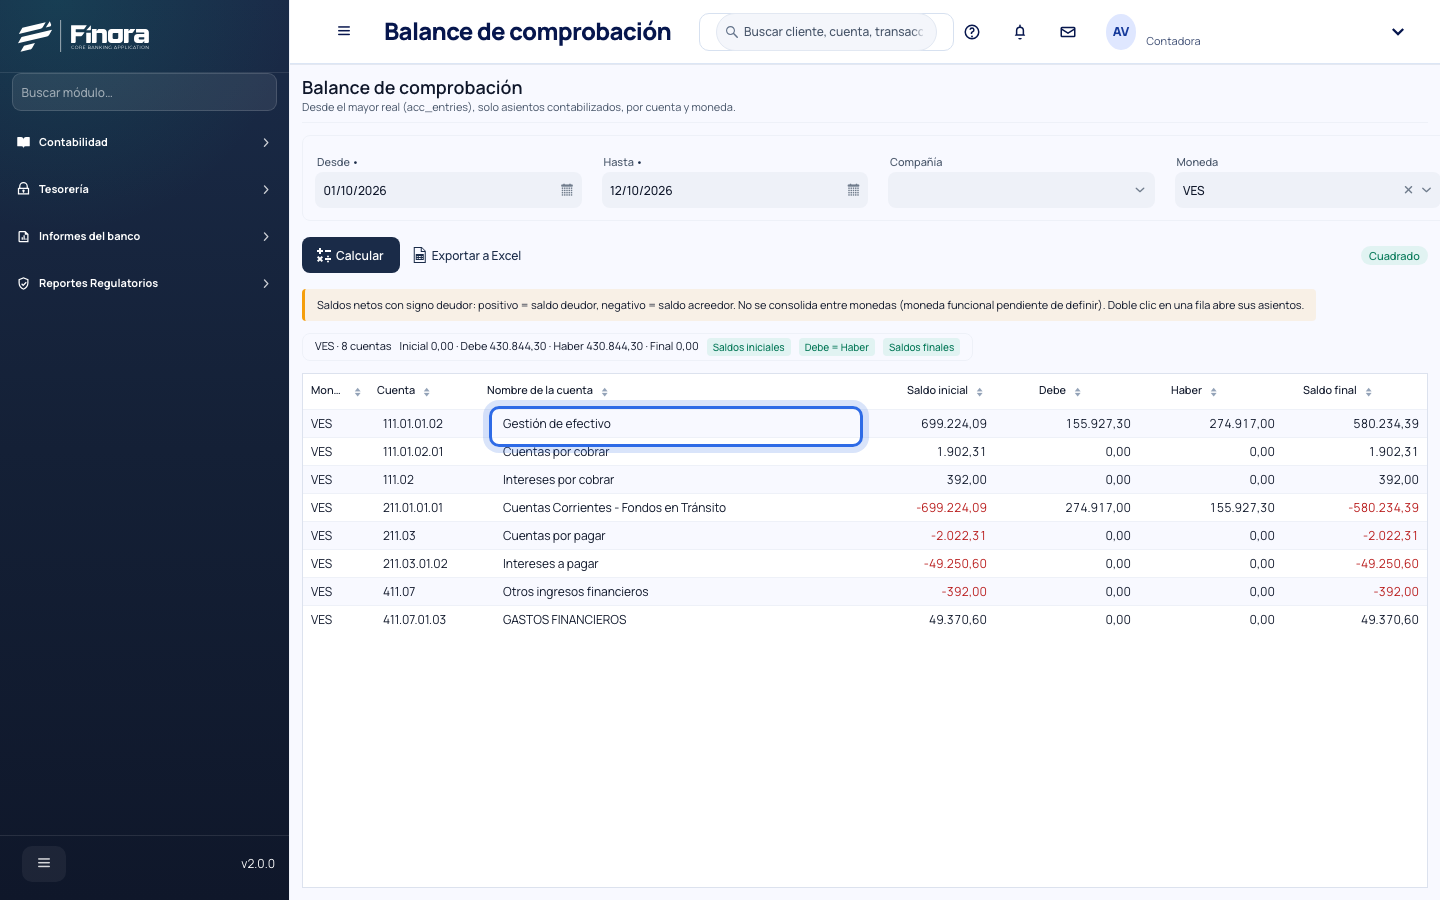Open the Moneda dropdown arrow
This screenshot has width=1440, height=900.
(x=1427, y=190)
